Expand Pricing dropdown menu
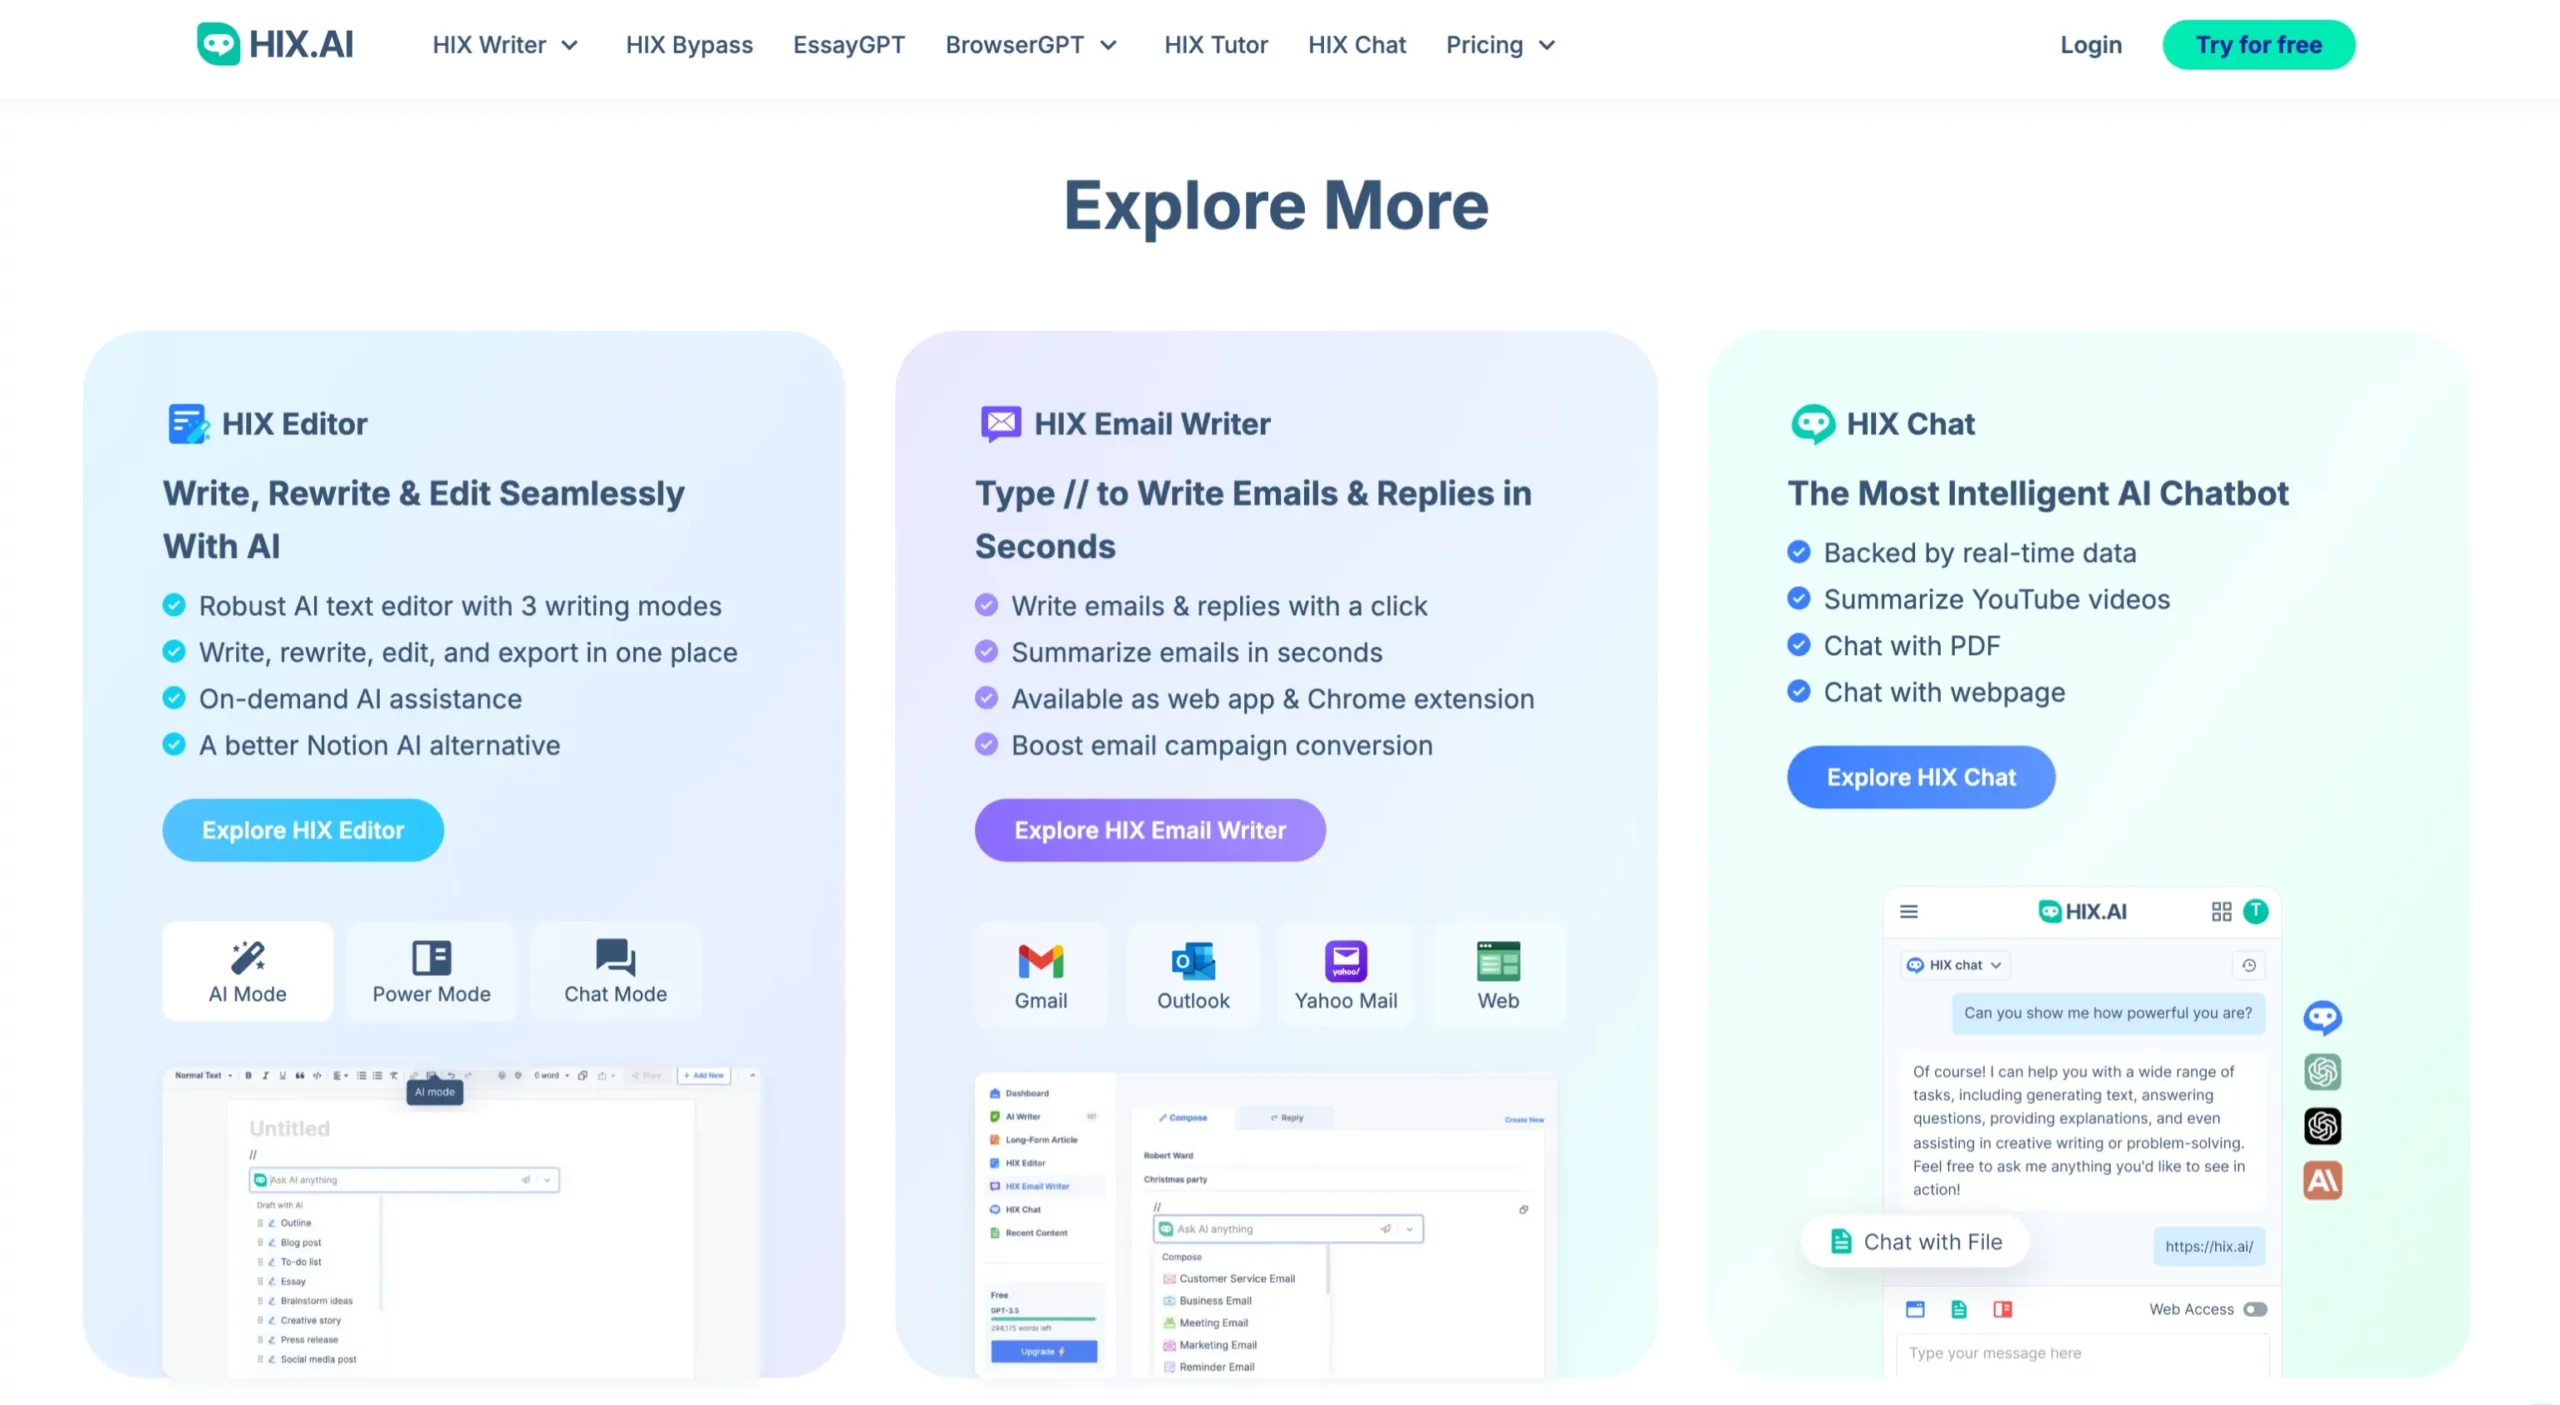This screenshot has height=1405, width=2560. coord(1498,43)
